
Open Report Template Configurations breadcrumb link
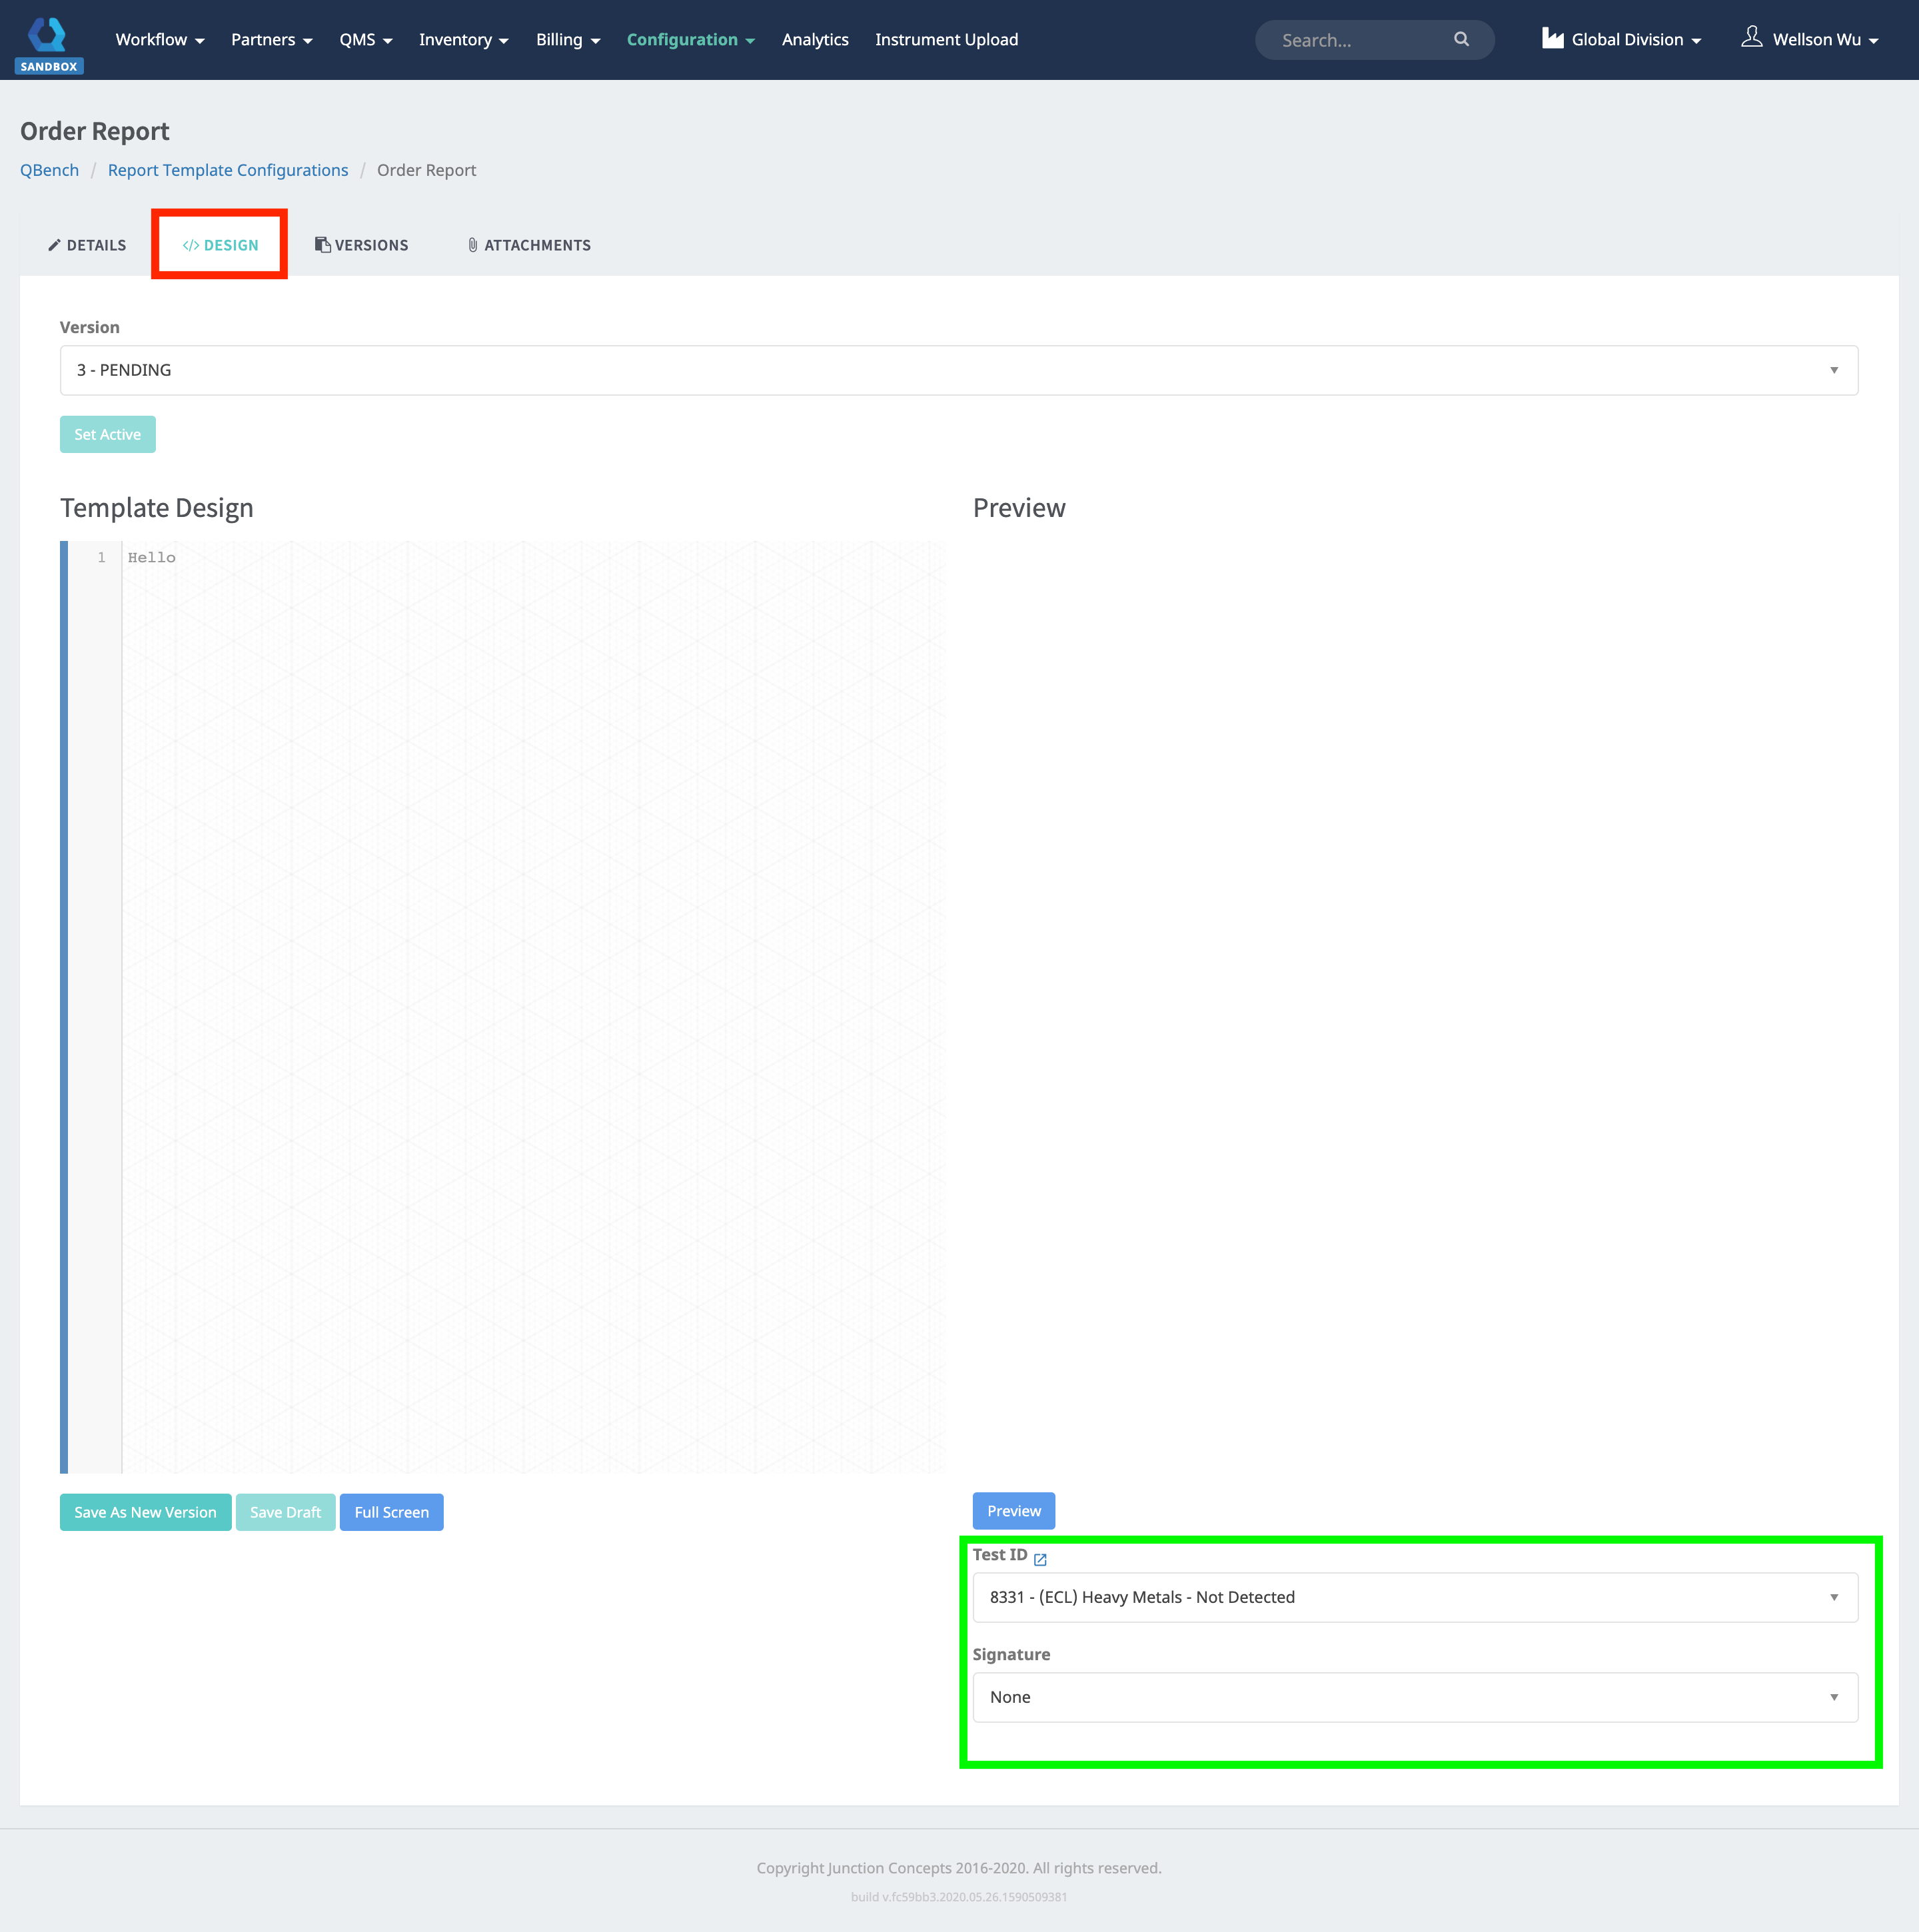point(227,170)
